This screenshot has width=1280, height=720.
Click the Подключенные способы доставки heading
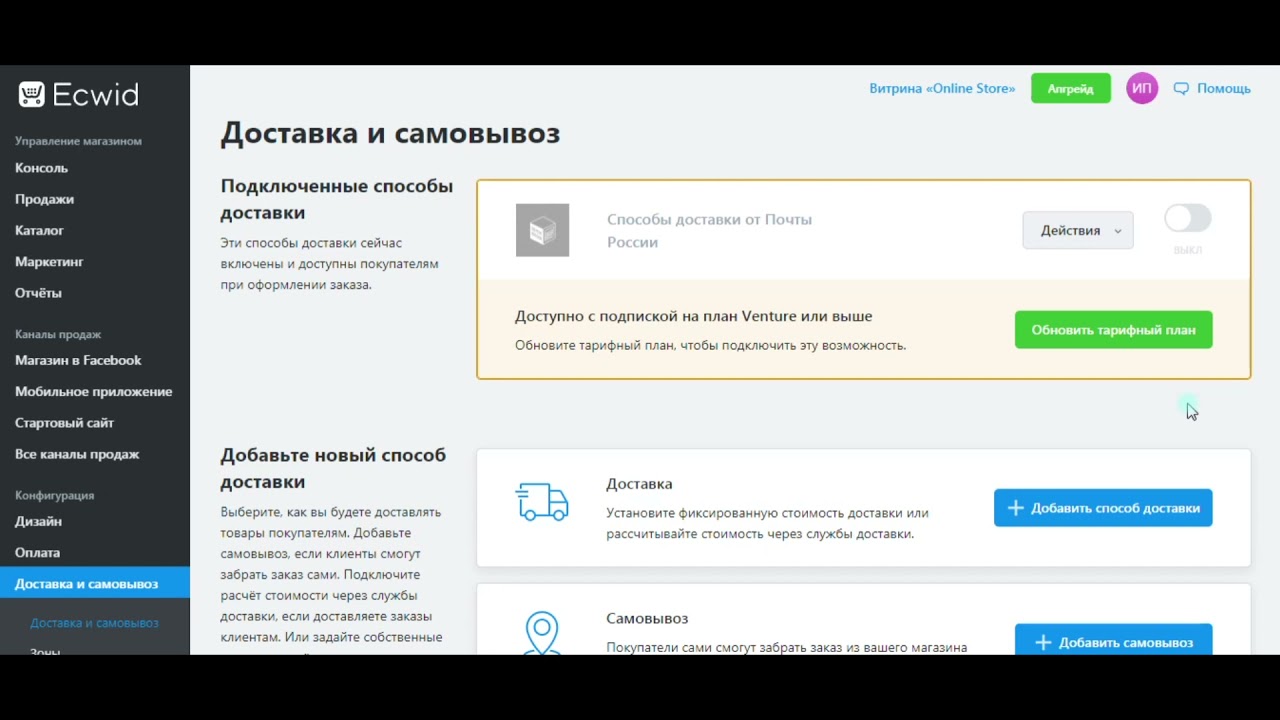pos(337,199)
